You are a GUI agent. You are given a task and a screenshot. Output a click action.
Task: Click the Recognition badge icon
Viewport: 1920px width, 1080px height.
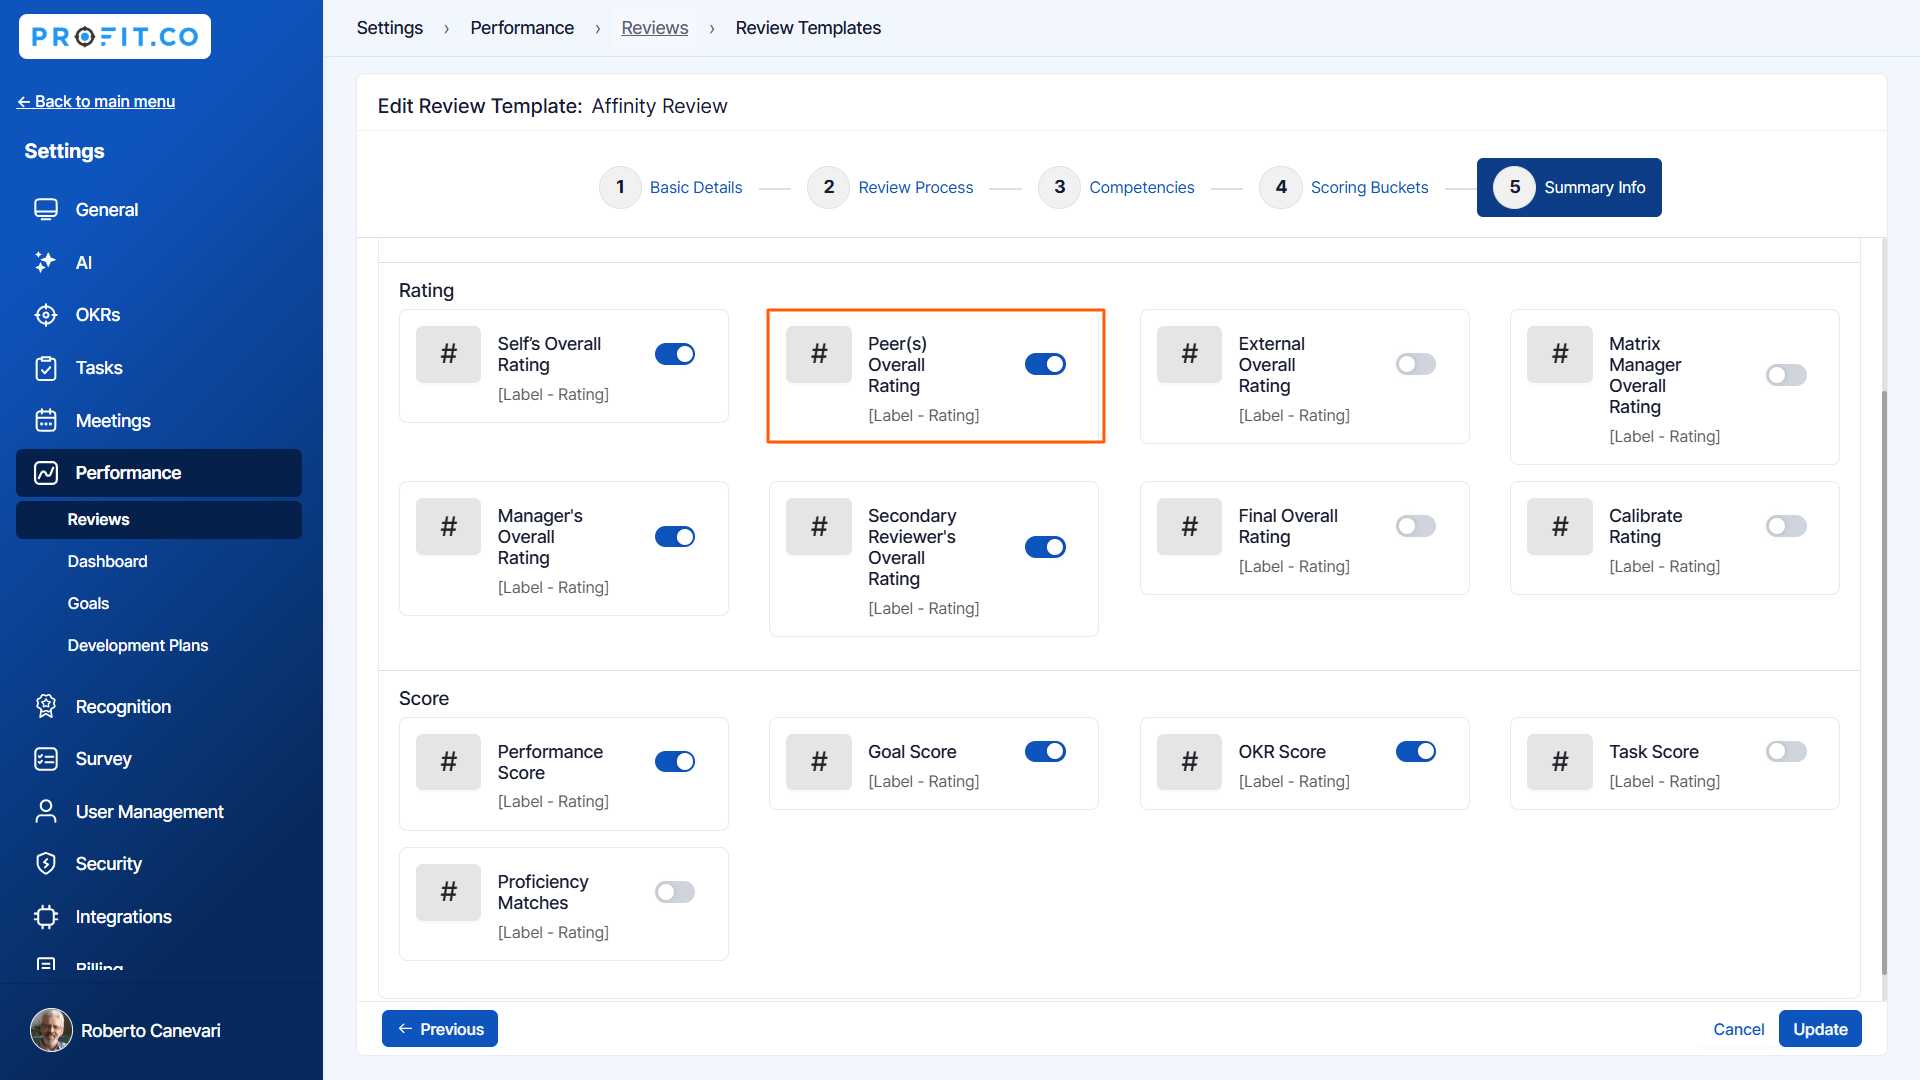46,707
